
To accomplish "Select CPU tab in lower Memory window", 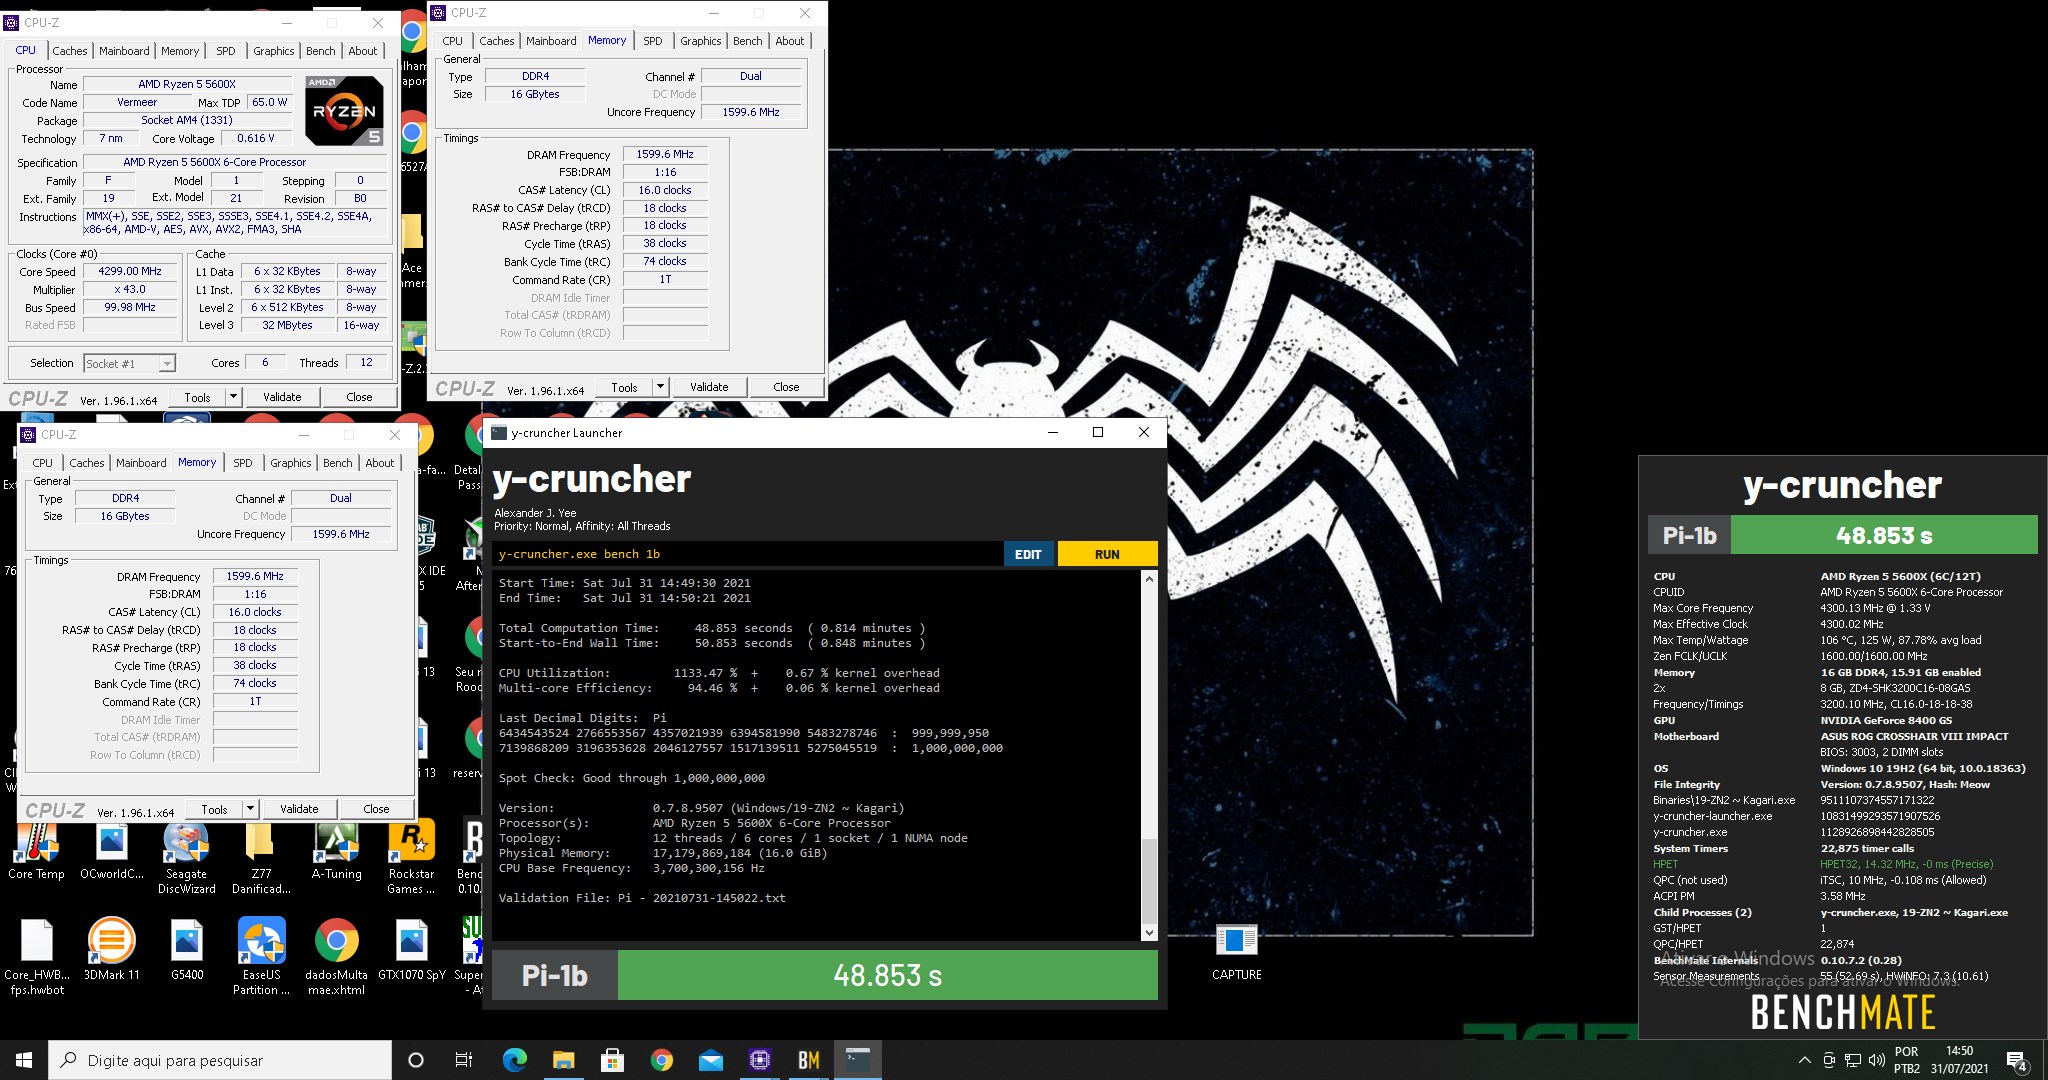I will (x=42, y=463).
